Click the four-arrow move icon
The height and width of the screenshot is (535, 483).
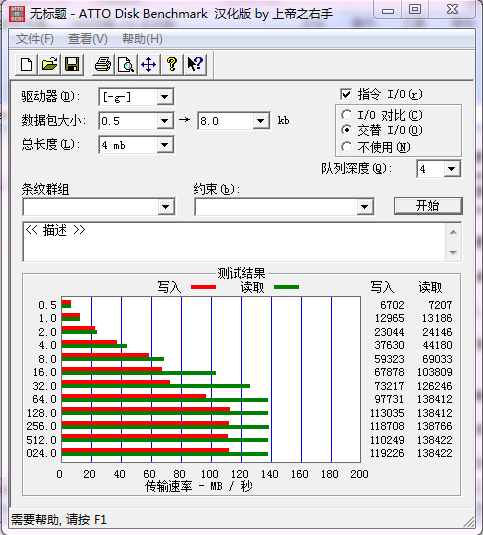[148, 64]
